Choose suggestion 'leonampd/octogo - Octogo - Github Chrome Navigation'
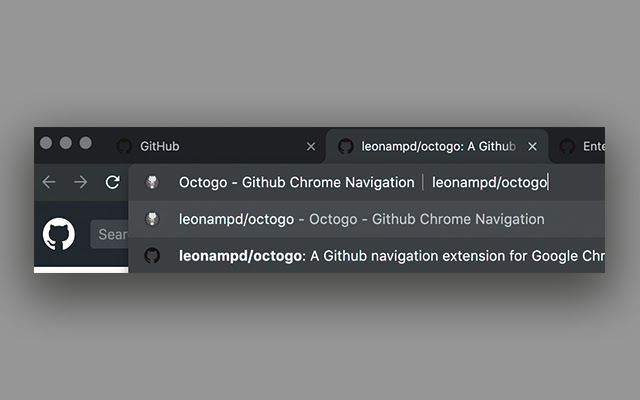640x400 pixels. pos(367,219)
